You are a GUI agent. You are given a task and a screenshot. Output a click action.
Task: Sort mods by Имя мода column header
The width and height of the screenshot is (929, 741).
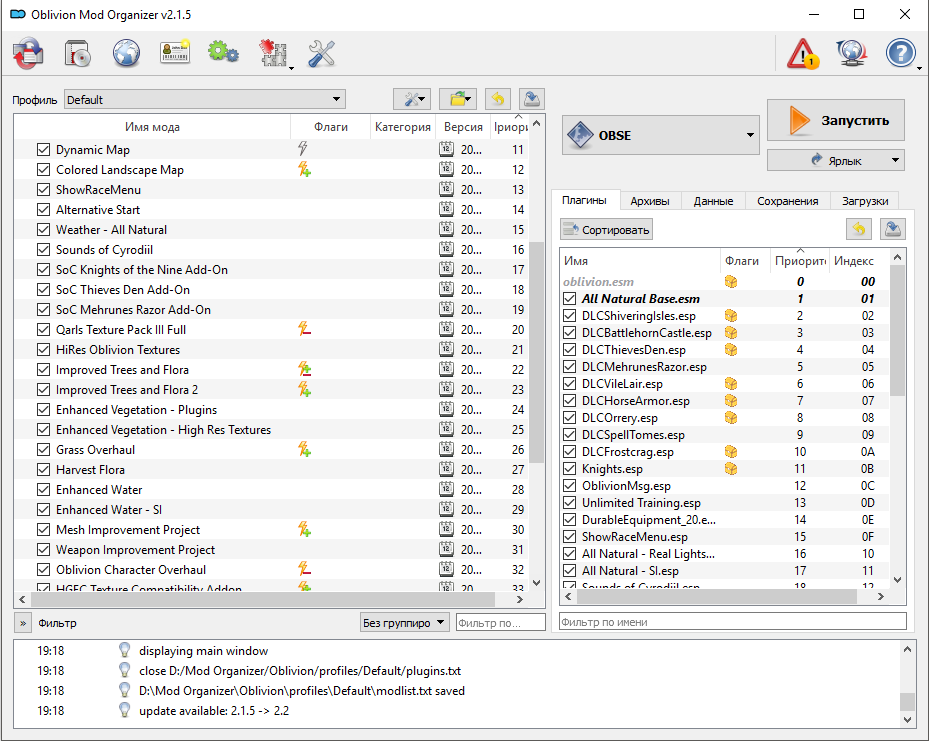[x=152, y=127]
